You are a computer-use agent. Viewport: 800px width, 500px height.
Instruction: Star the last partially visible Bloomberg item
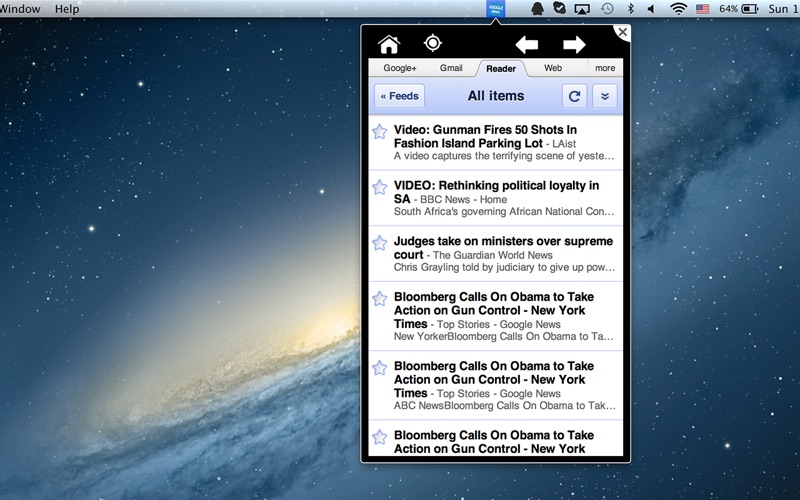click(x=380, y=437)
